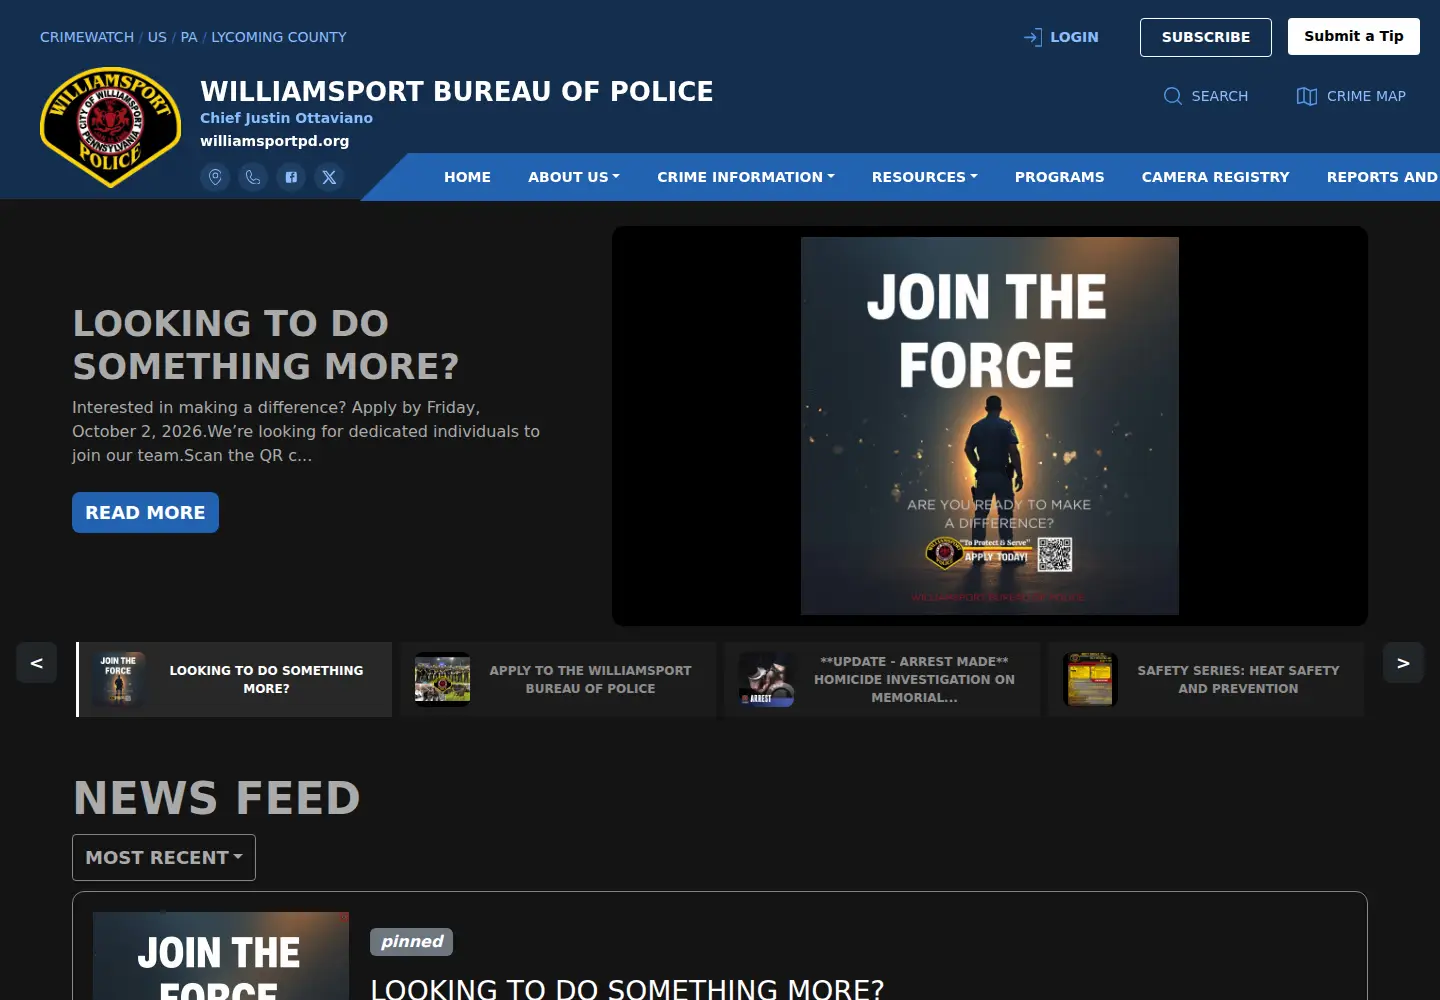This screenshot has width=1440, height=1000.
Task: Open the CRIMEWATCH breadcrumb link
Action: 87,37
